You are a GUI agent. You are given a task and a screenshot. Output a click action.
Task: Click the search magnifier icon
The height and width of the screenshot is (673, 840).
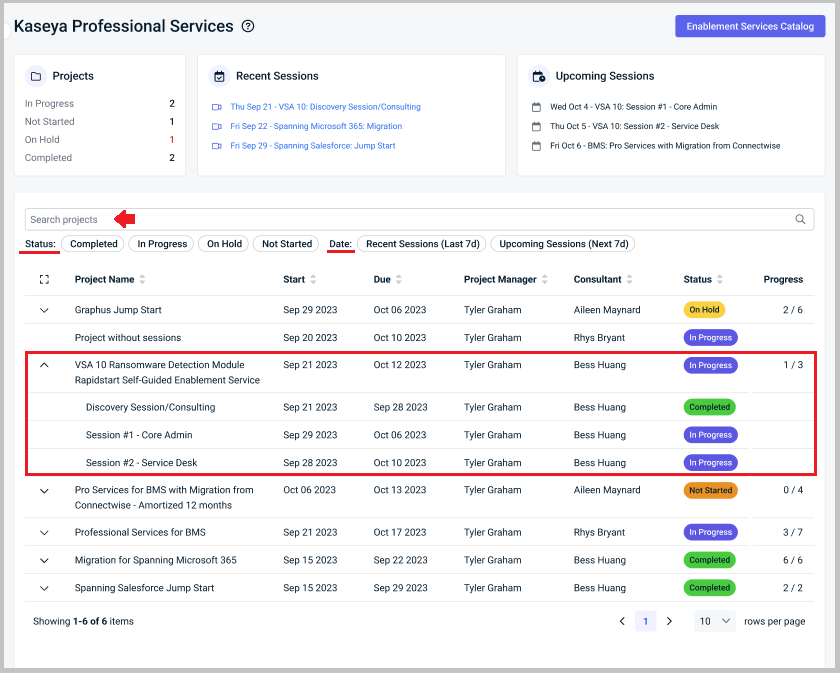coord(800,220)
